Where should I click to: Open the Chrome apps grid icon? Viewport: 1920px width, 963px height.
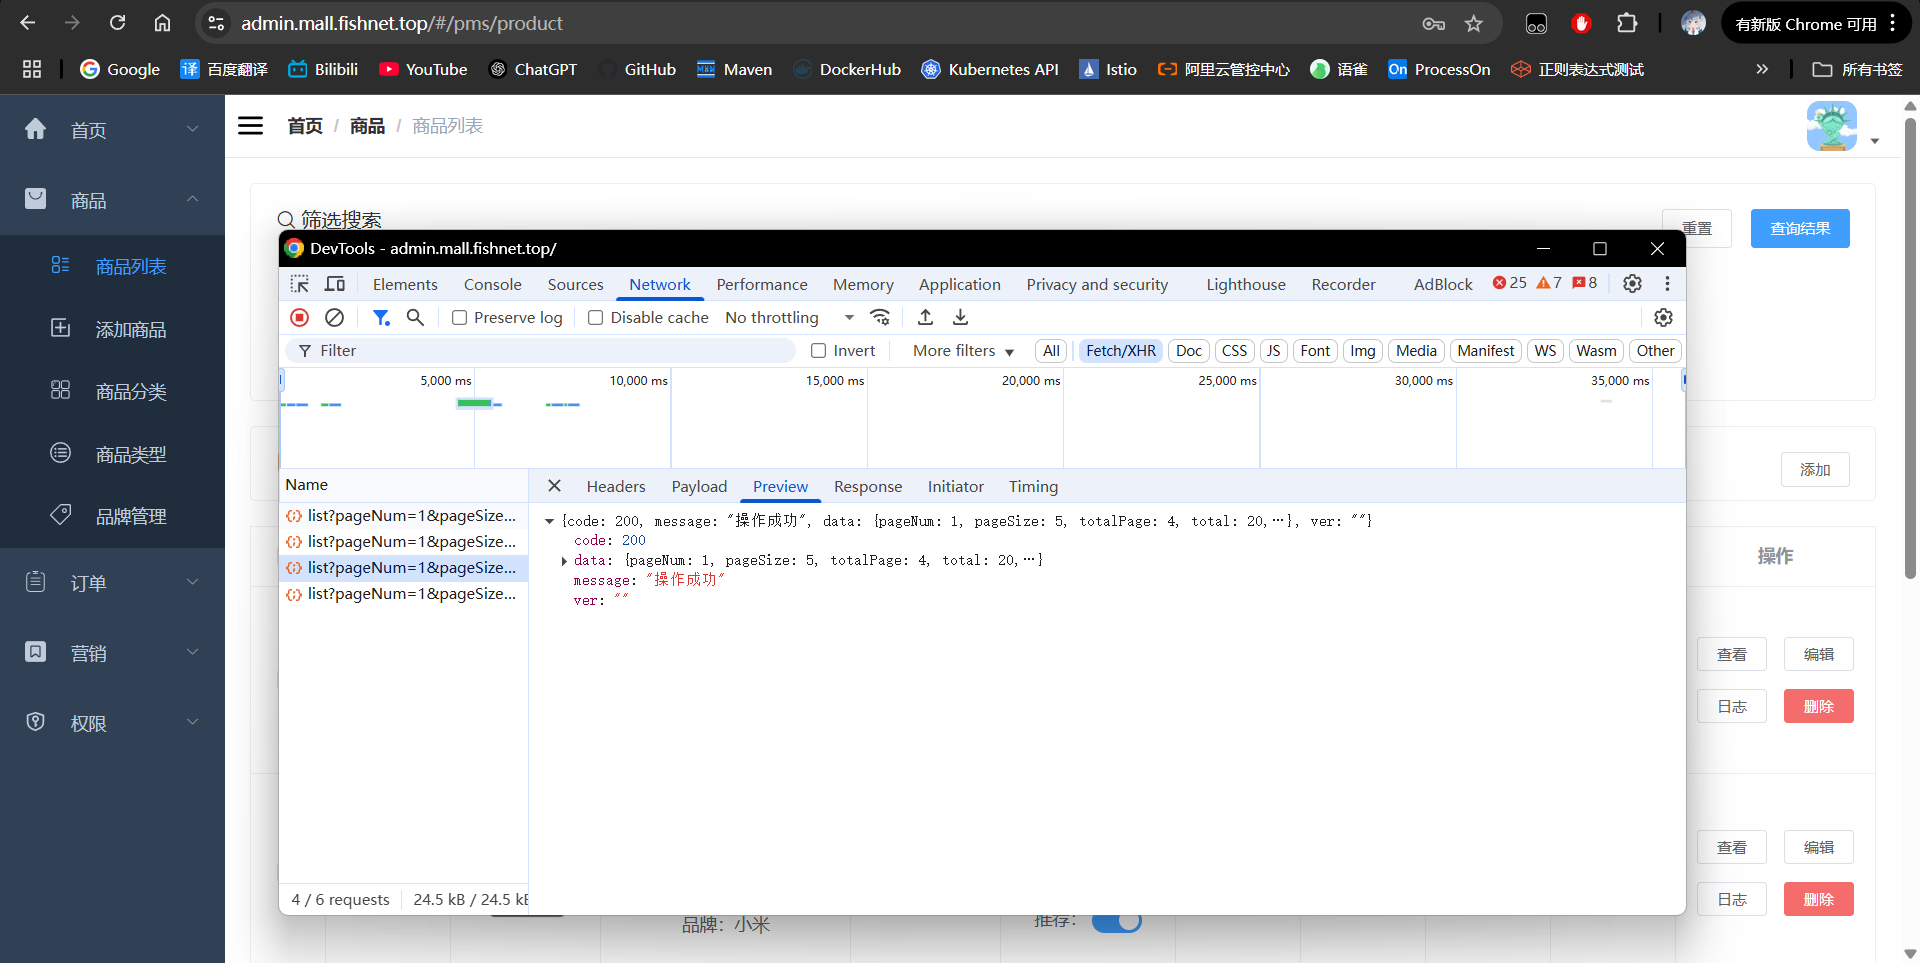[x=32, y=69]
